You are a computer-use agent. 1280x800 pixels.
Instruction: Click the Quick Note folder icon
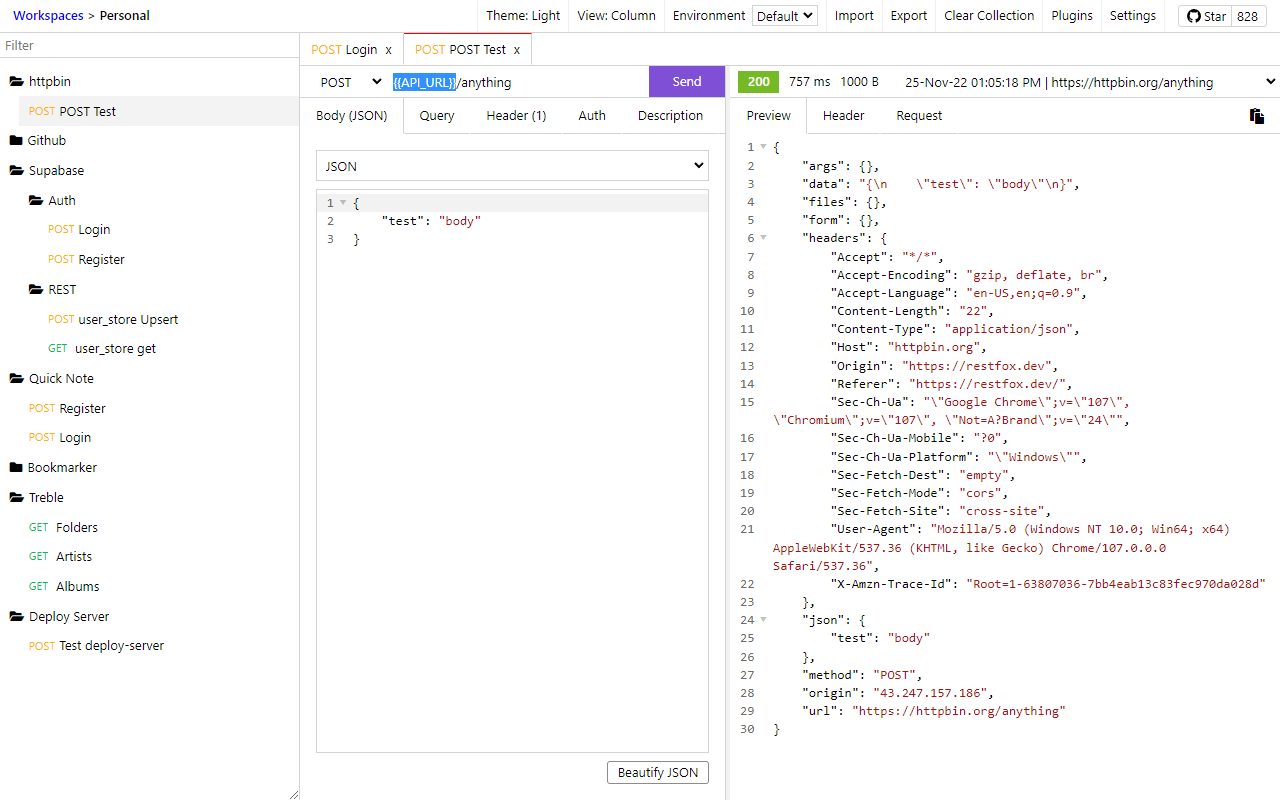[x=16, y=379]
